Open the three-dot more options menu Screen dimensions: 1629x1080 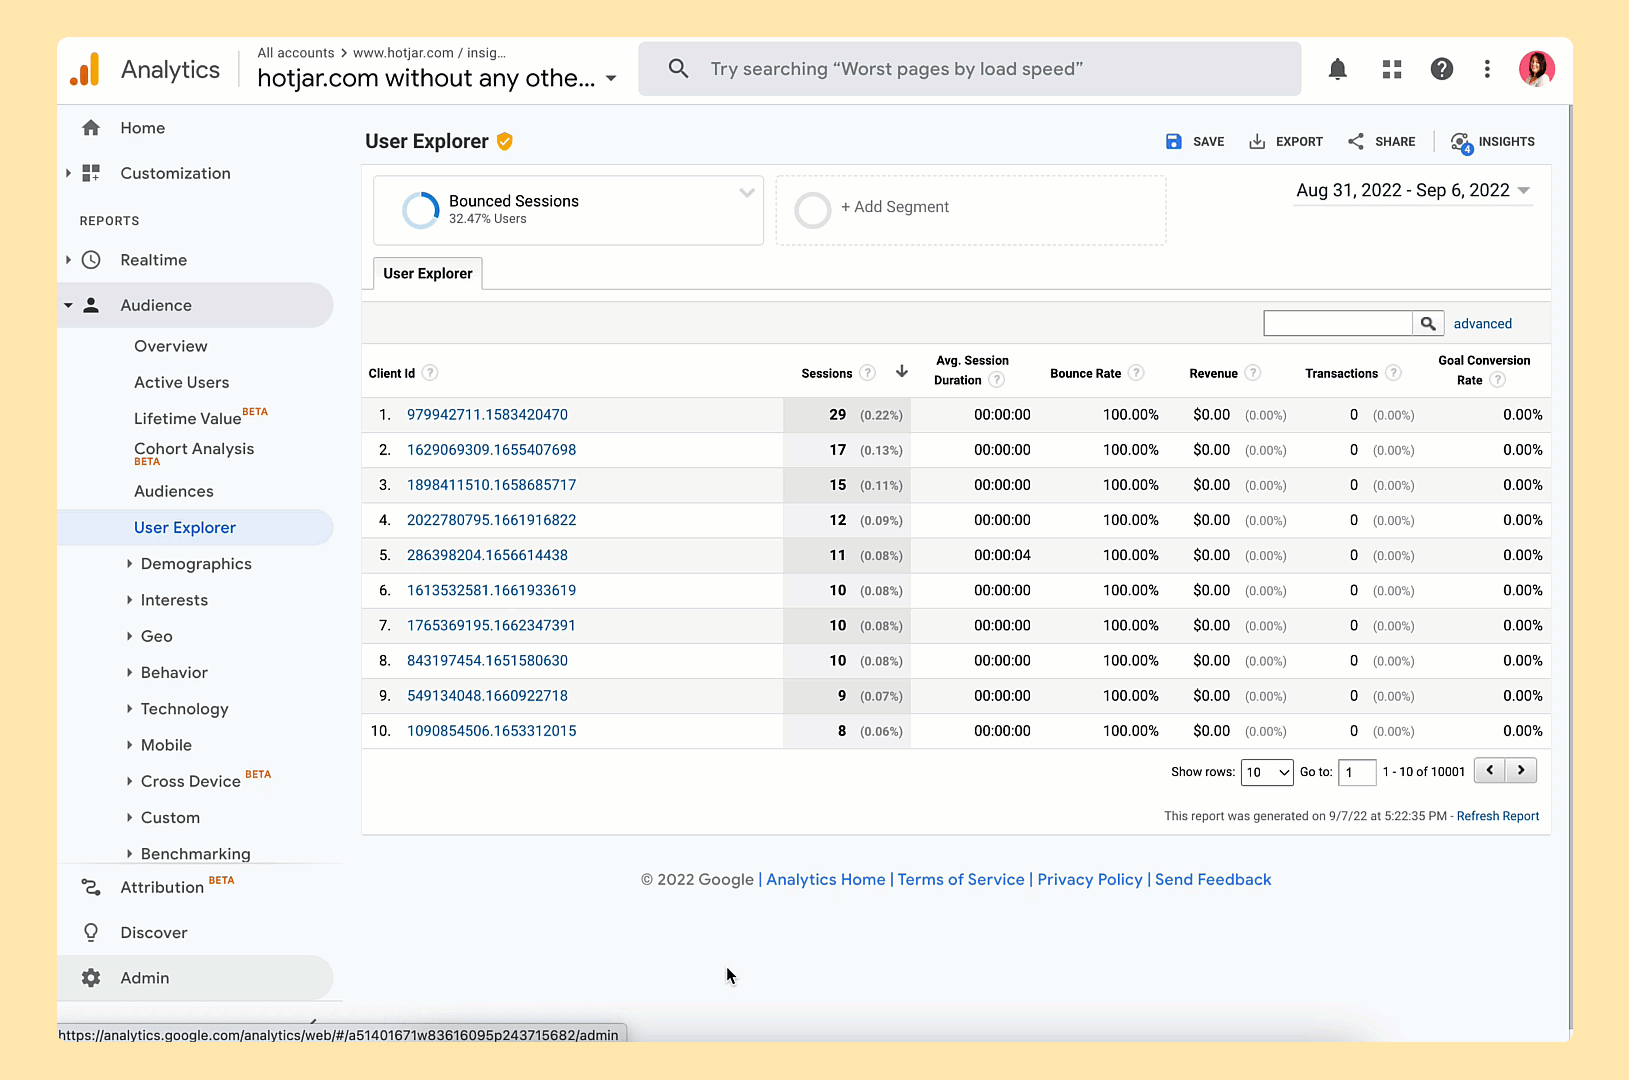coord(1487,69)
